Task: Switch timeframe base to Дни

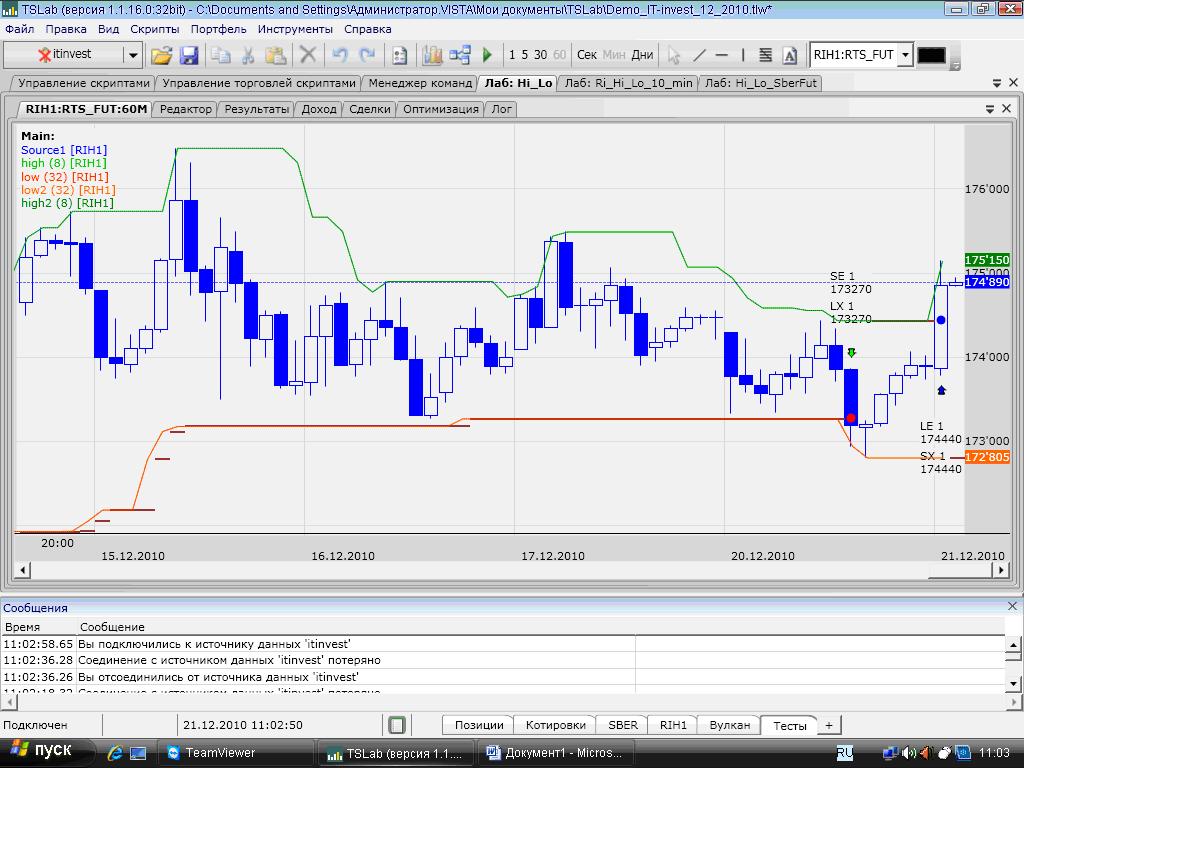Action: pos(642,55)
